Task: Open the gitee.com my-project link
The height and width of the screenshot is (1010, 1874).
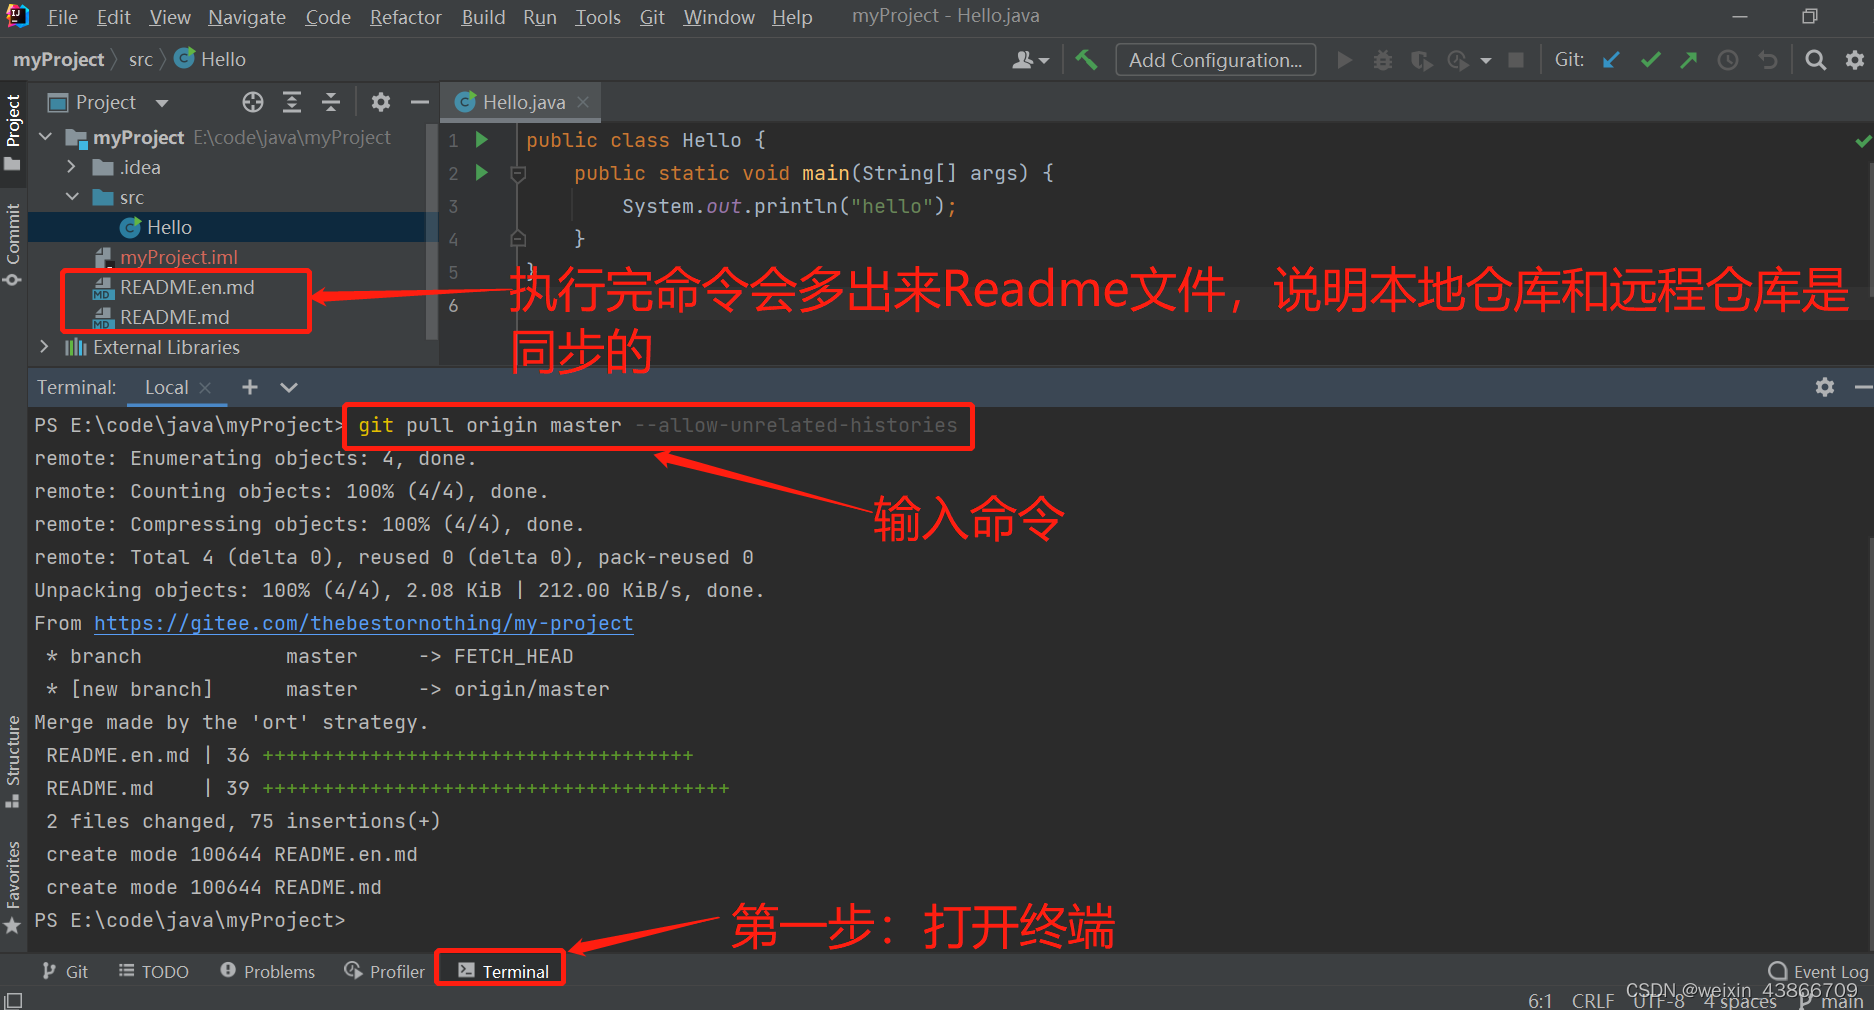Action: point(364,623)
